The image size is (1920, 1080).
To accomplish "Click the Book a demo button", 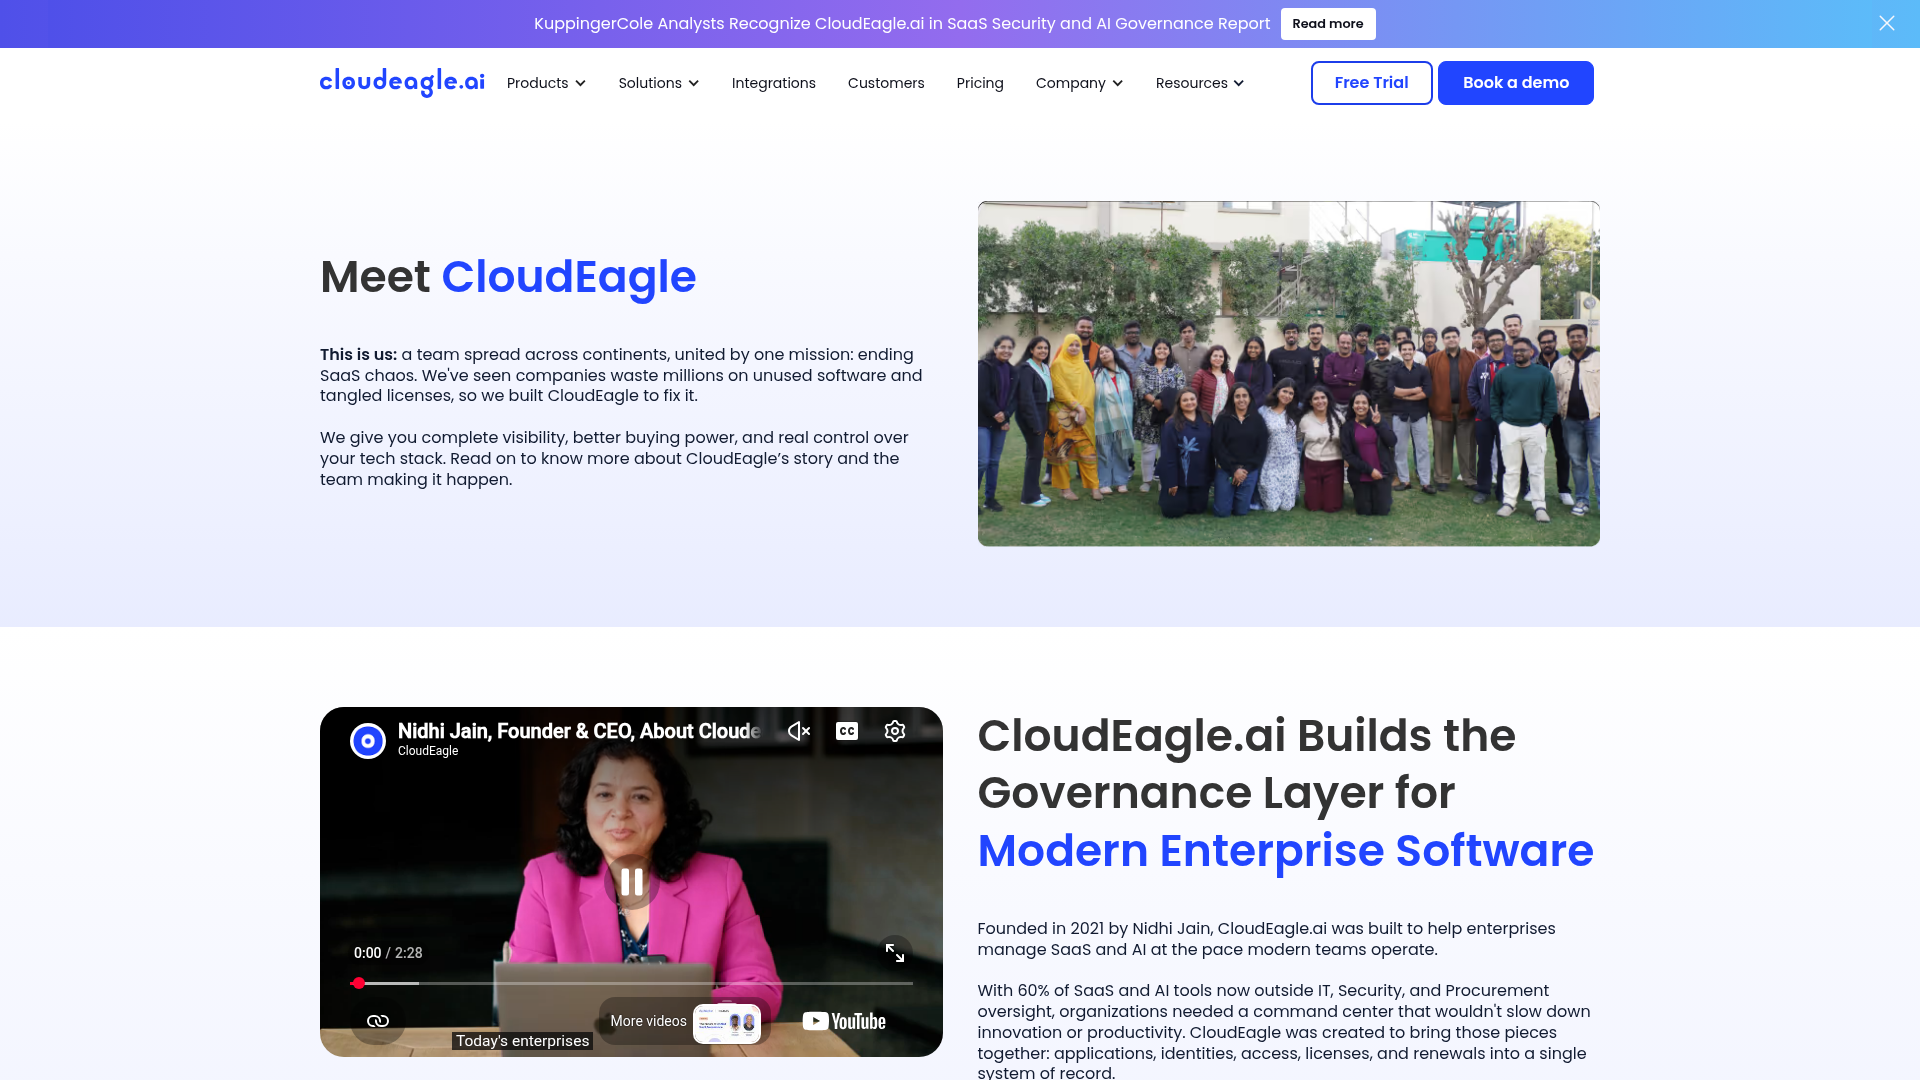I will tap(1515, 82).
